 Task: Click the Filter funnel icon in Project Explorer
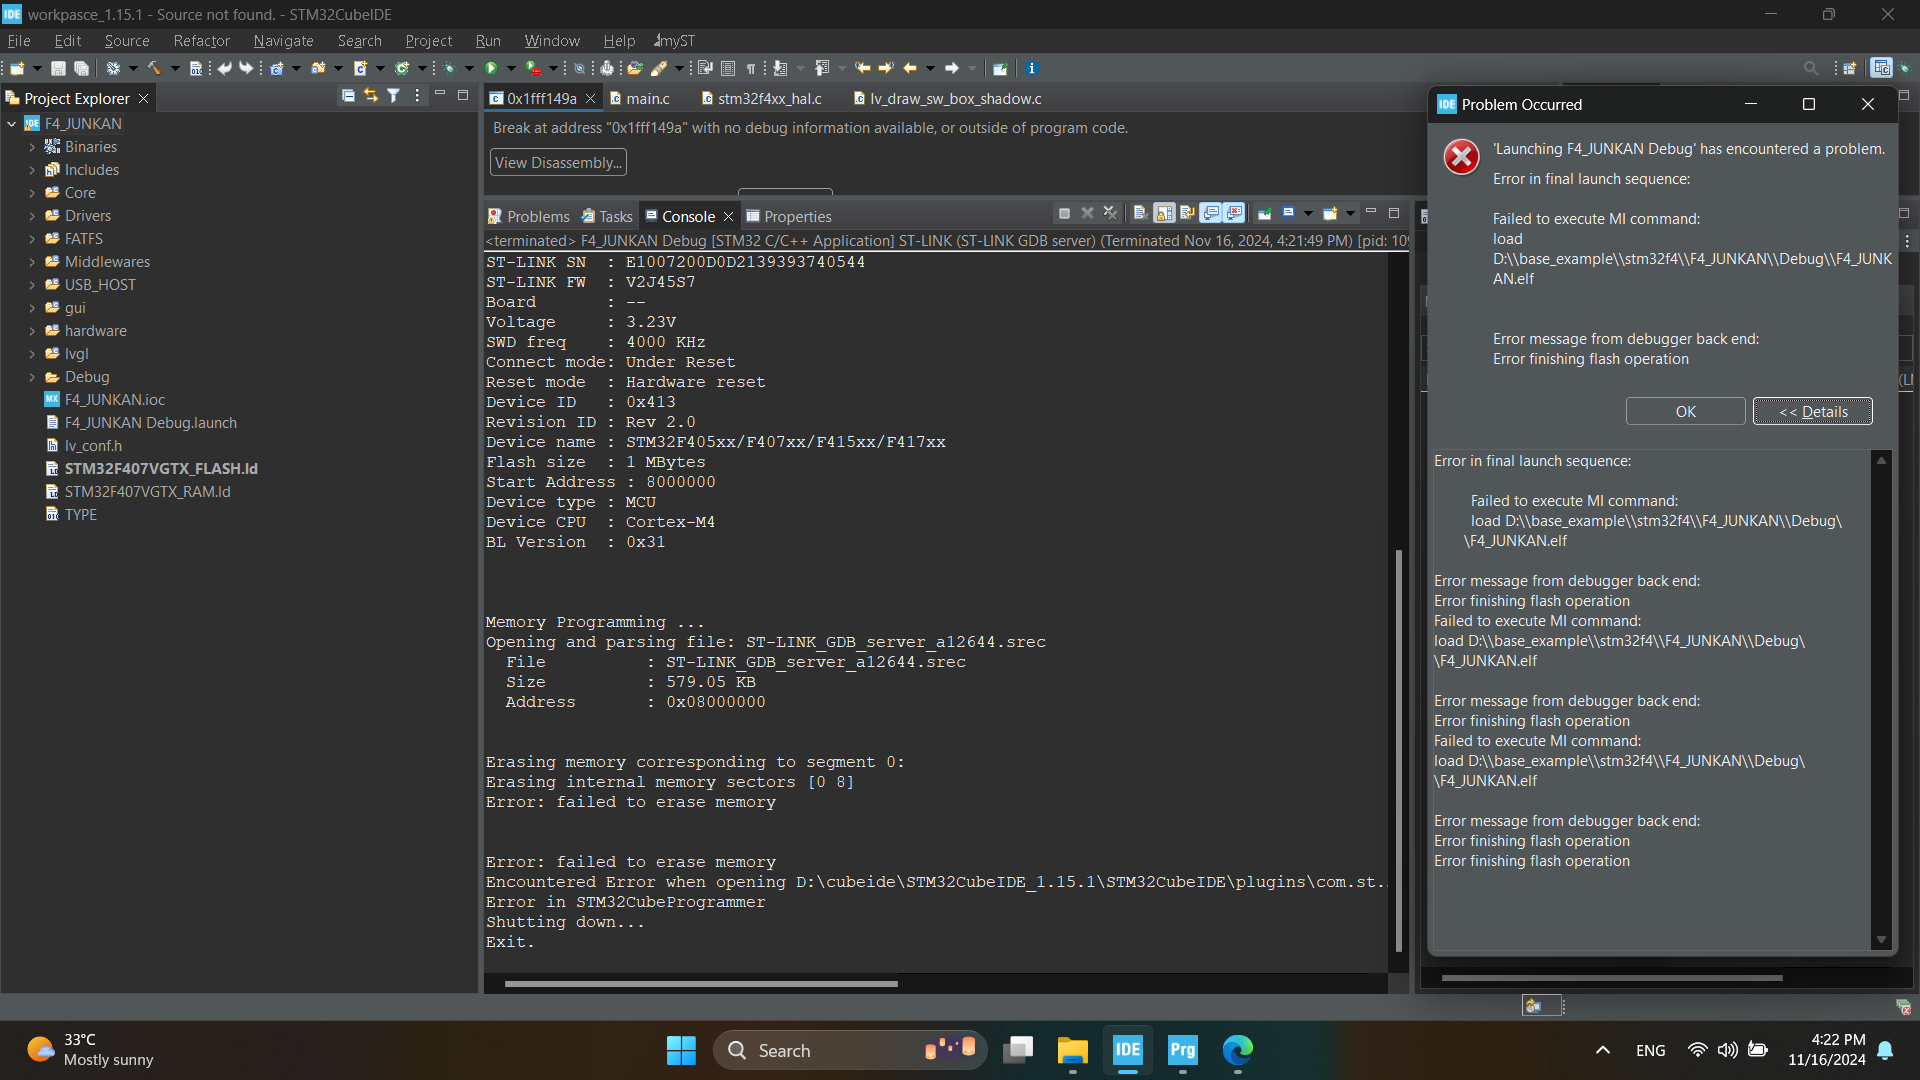pos(393,96)
